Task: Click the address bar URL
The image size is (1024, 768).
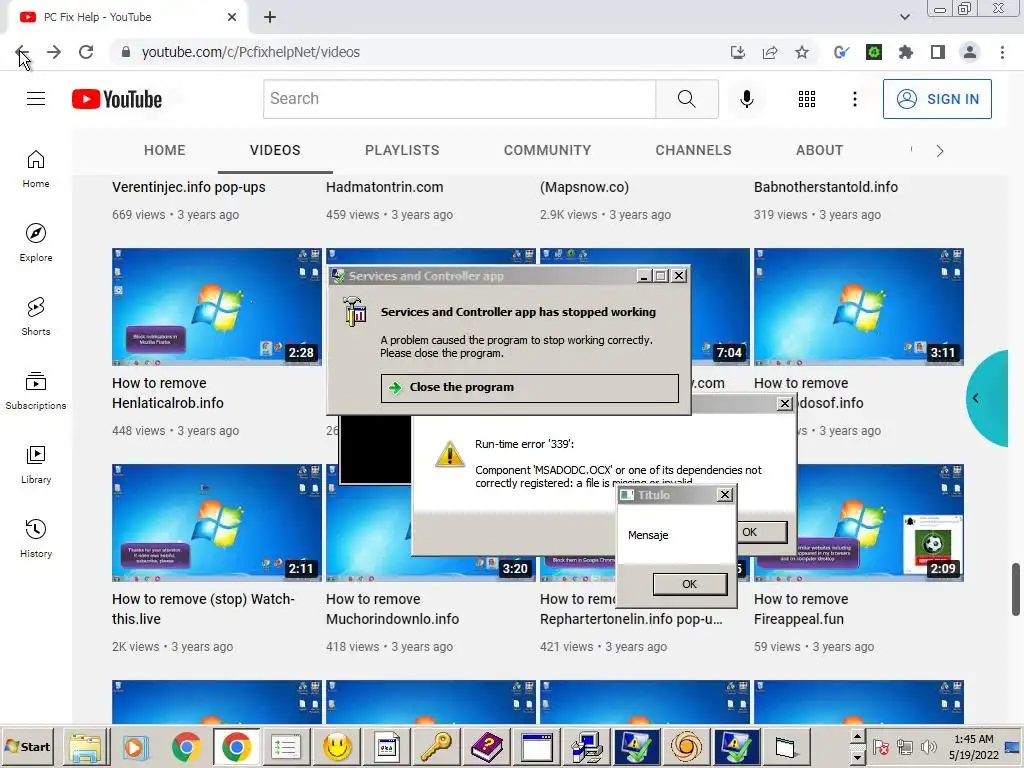Action: click(251, 52)
